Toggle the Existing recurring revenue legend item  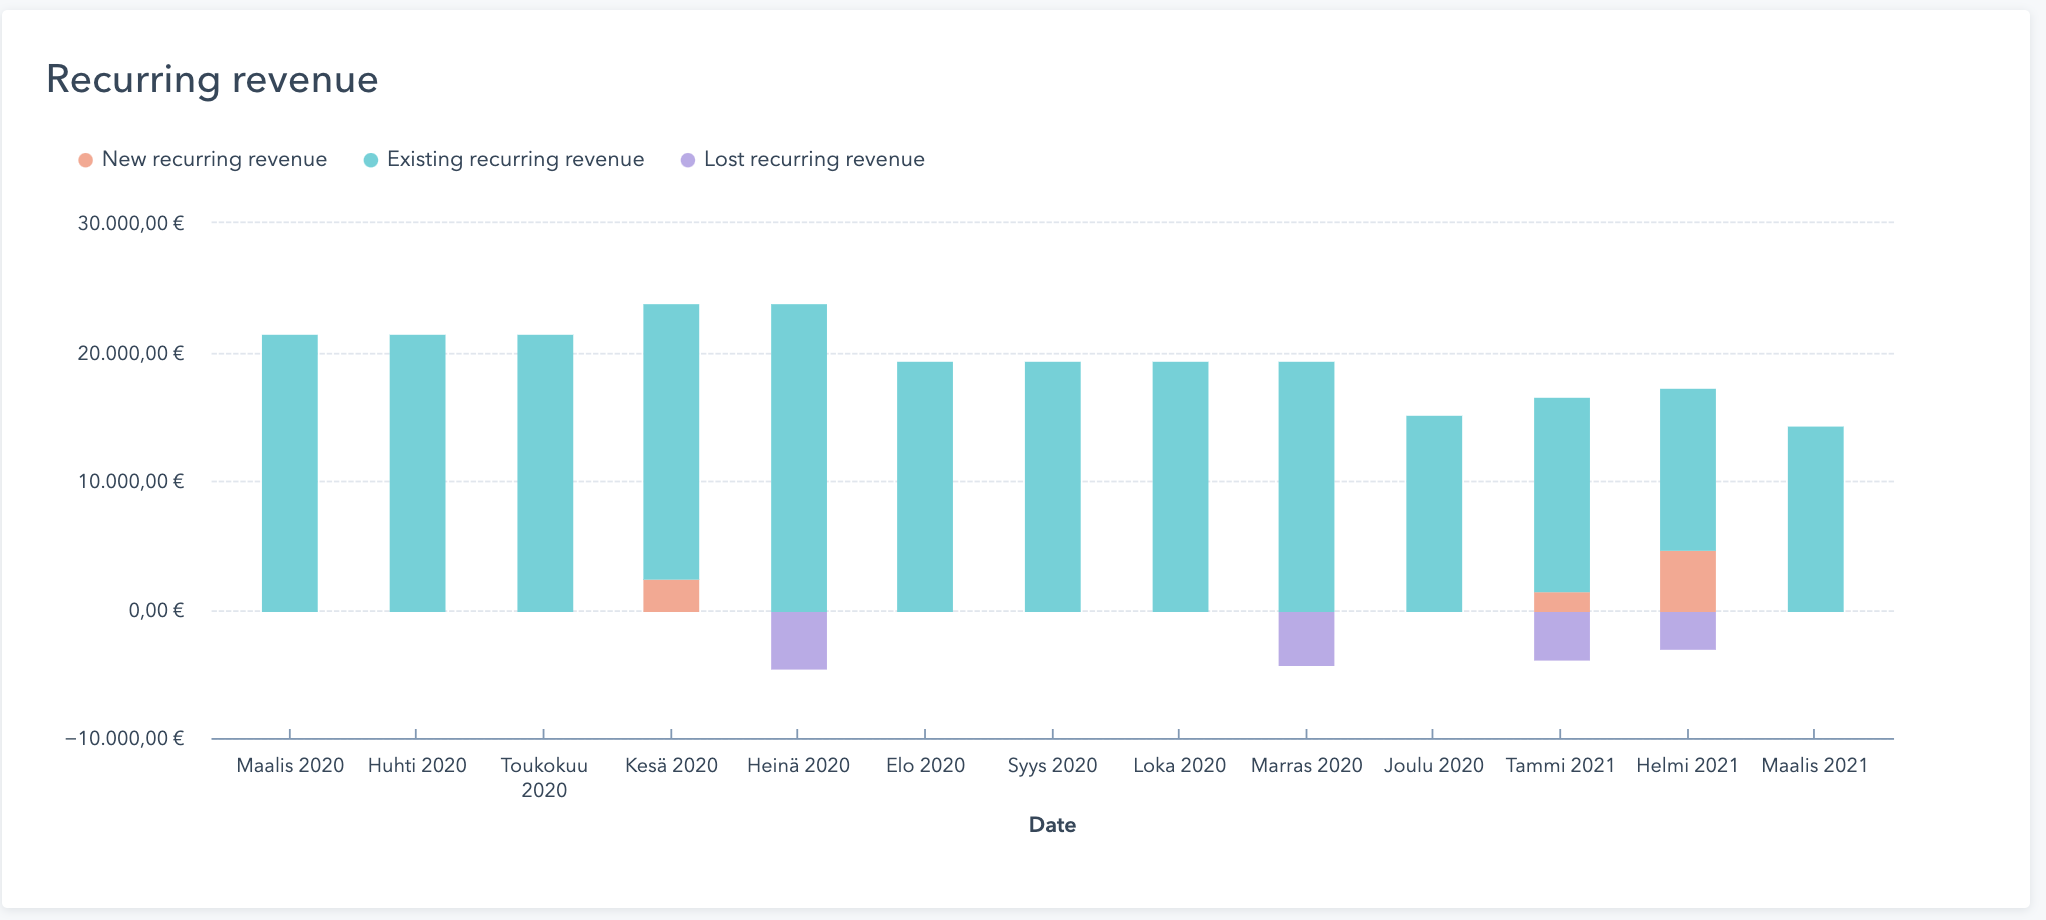[x=514, y=159]
